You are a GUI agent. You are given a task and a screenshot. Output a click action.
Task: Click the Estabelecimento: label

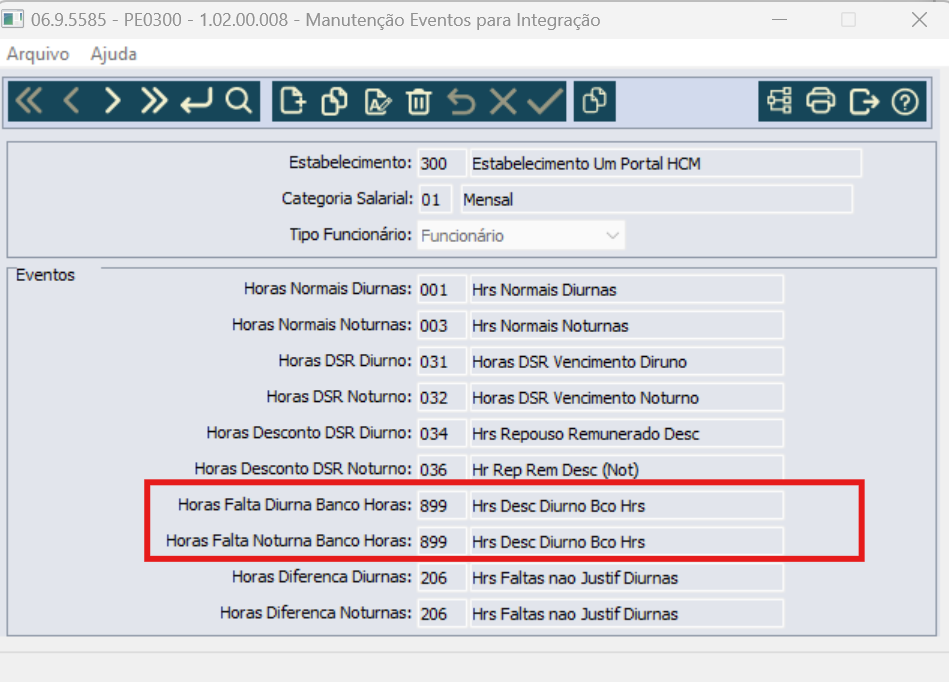(x=350, y=163)
